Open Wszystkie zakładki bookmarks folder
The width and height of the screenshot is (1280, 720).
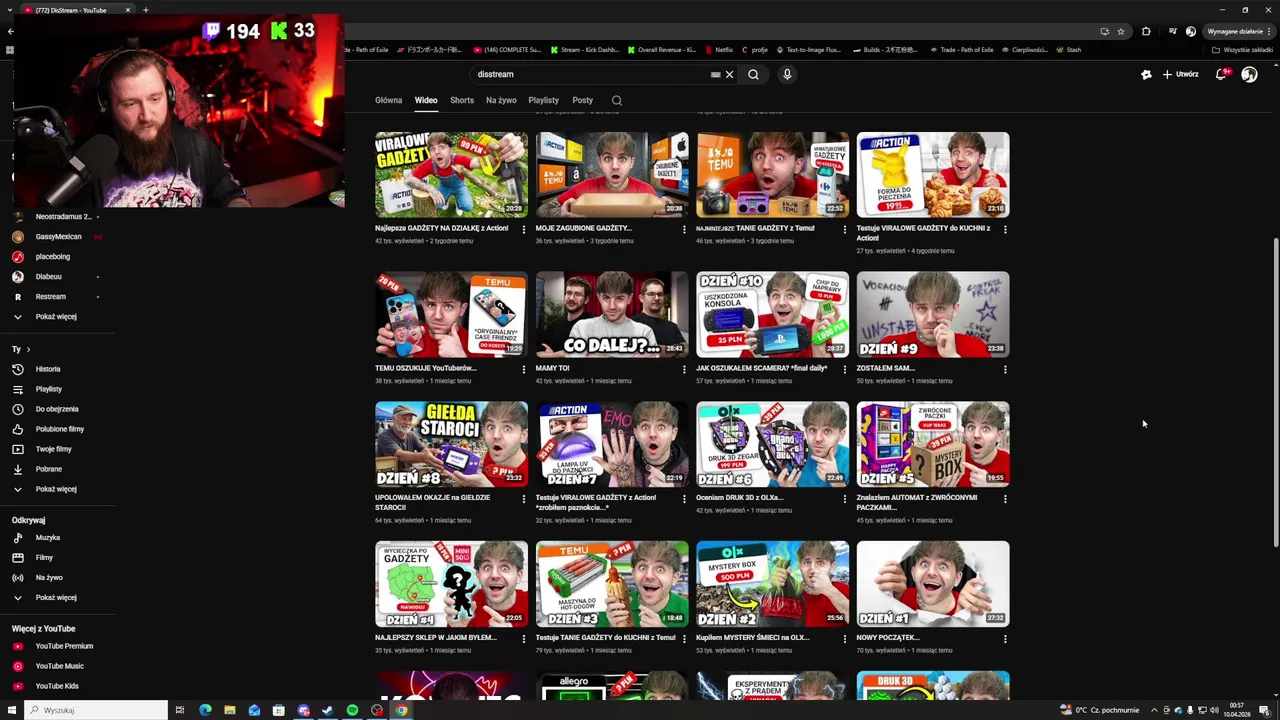[x=1243, y=50]
